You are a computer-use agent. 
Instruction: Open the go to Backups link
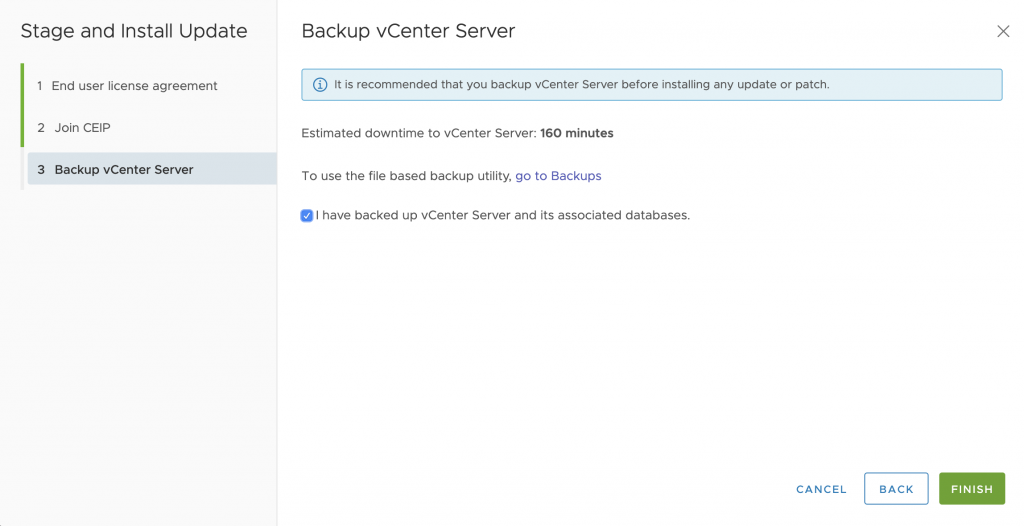click(558, 176)
